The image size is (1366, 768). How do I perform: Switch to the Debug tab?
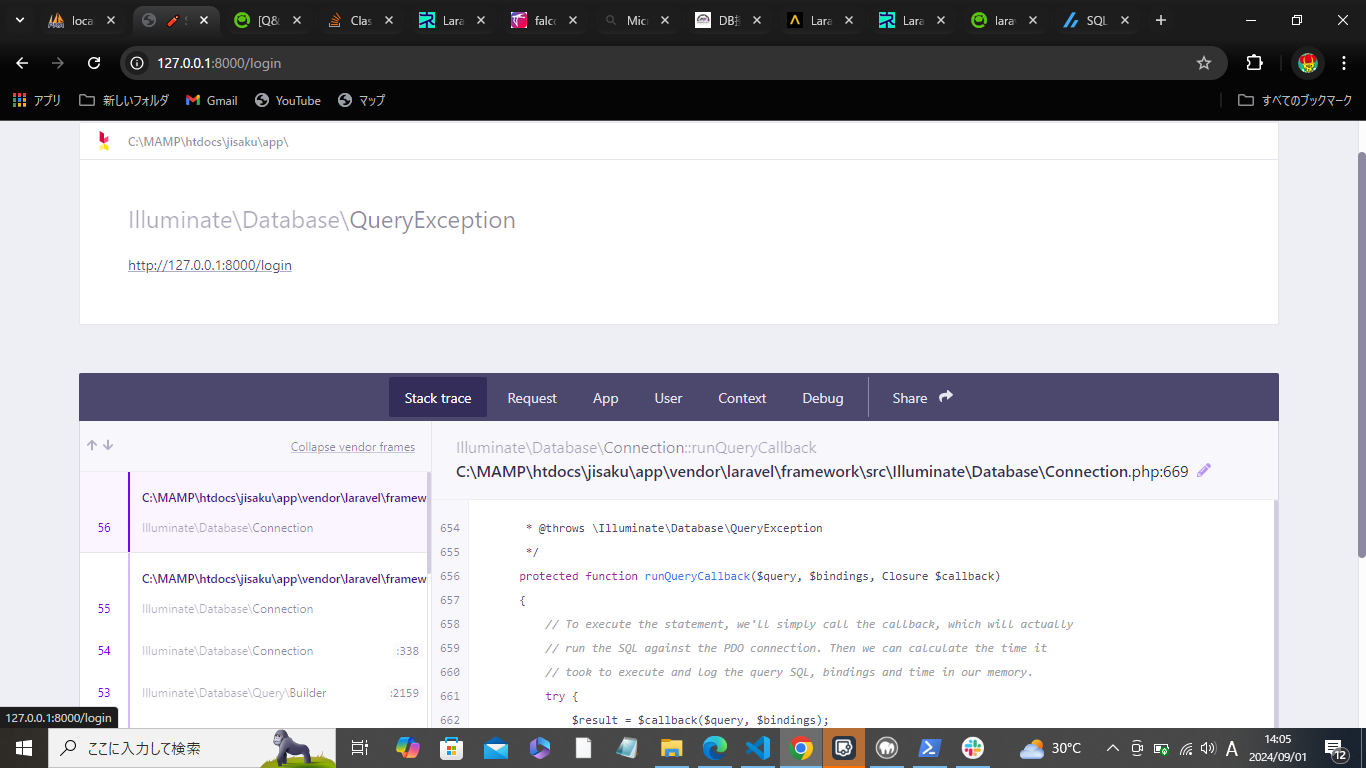[x=823, y=397]
